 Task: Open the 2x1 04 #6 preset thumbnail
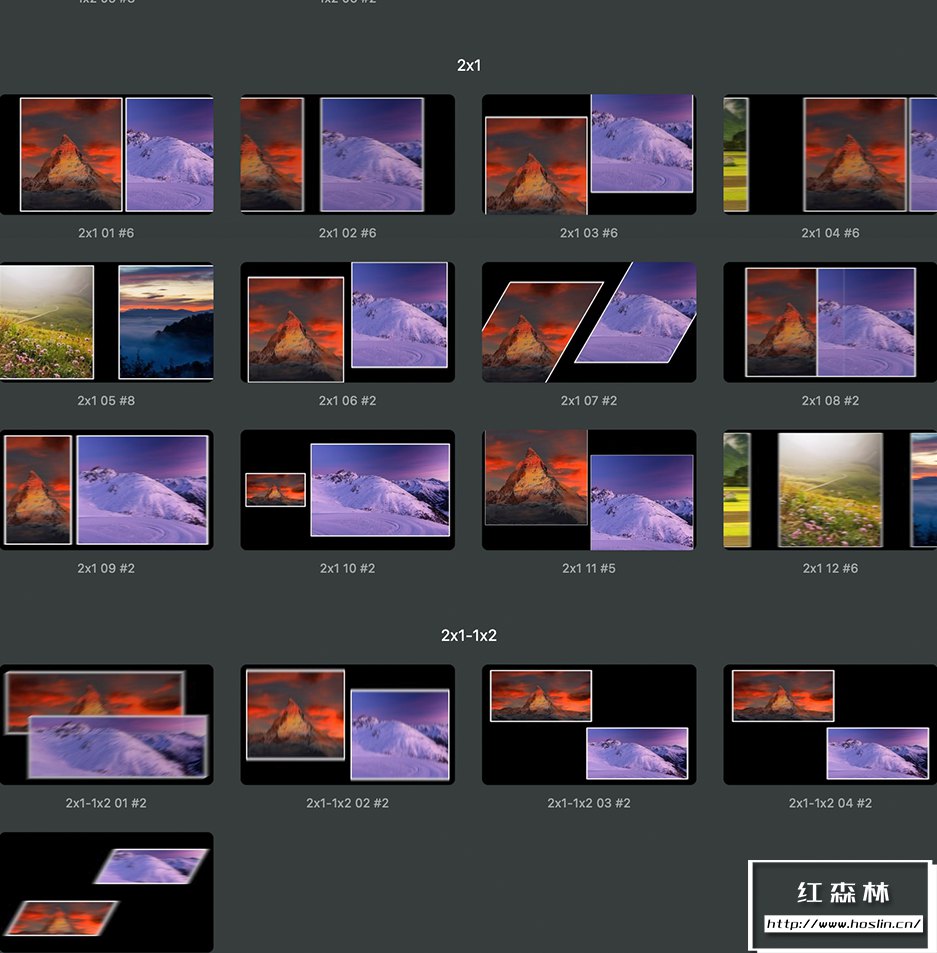click(x=830, y=154)
